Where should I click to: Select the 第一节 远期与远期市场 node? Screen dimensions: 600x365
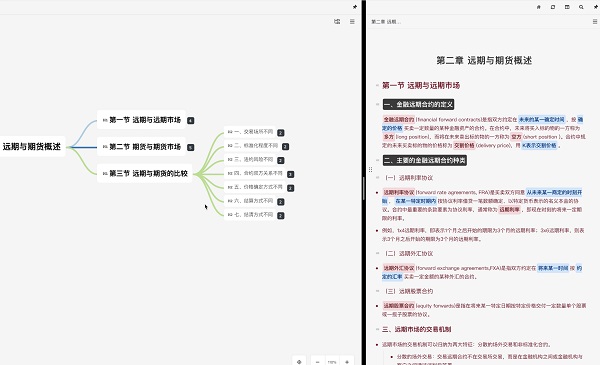pos(141,120)
